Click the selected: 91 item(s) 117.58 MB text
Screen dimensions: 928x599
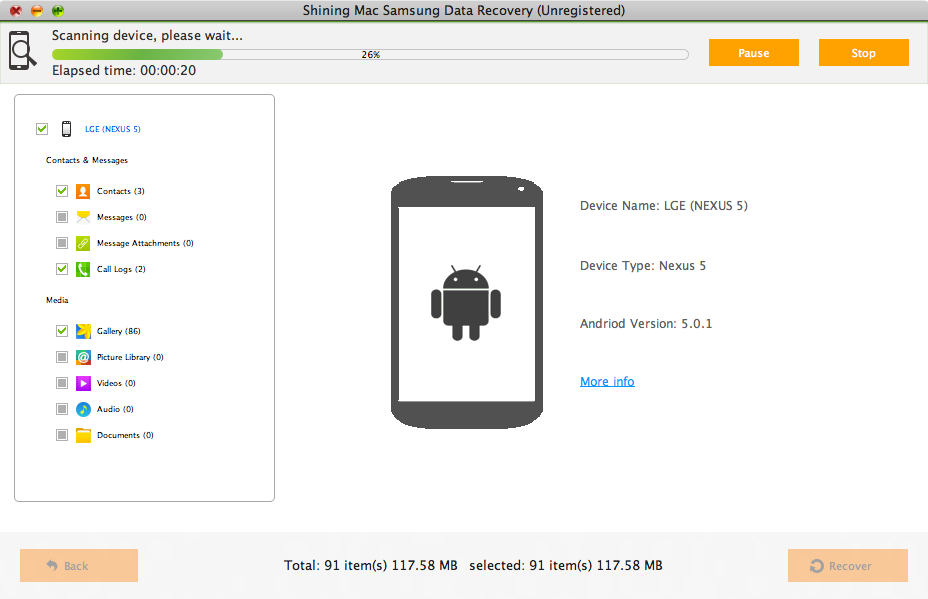click(566, 565)
